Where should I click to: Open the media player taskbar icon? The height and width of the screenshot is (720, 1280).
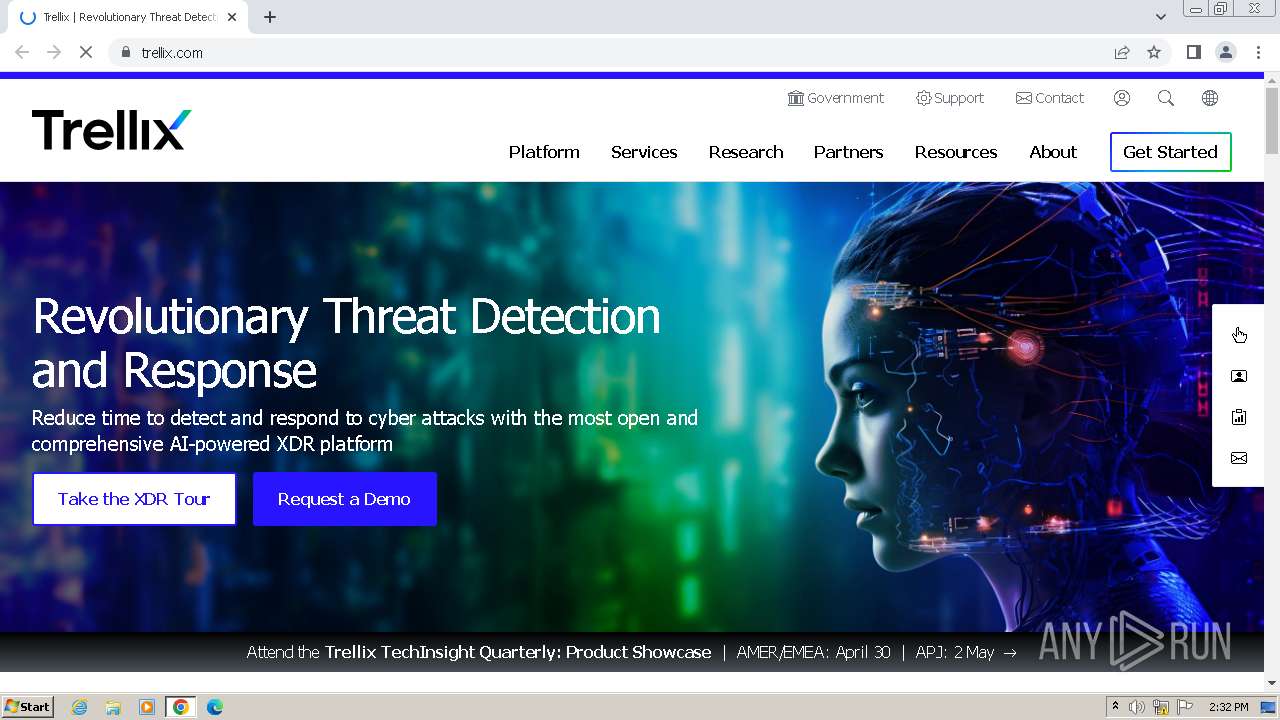[147, 707]
